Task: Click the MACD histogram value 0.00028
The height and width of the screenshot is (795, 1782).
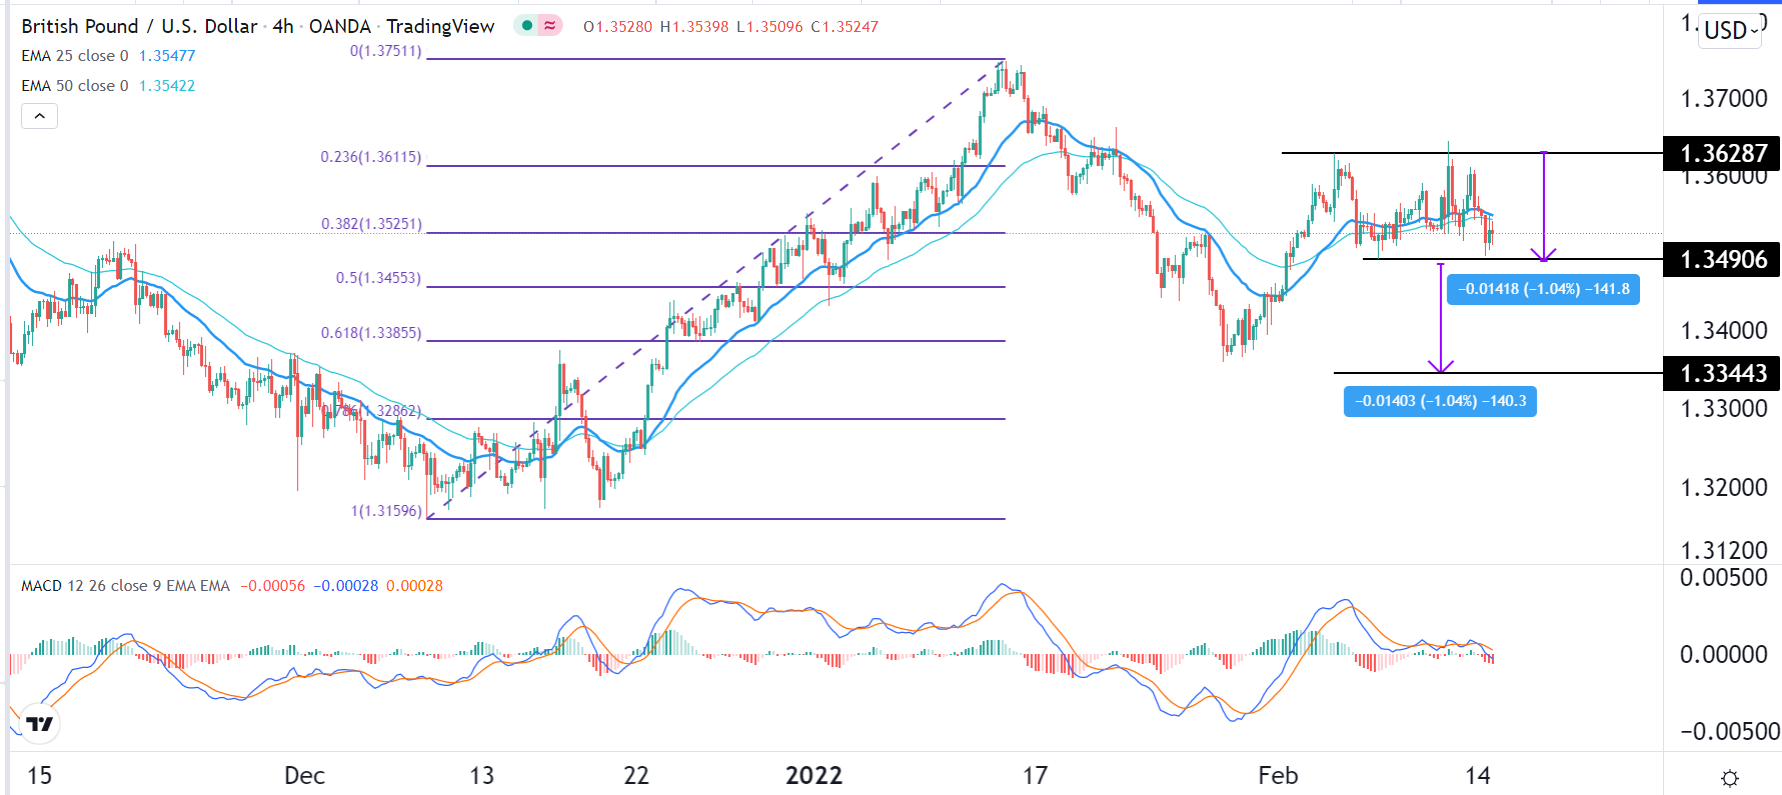Action: pos(414,586)
